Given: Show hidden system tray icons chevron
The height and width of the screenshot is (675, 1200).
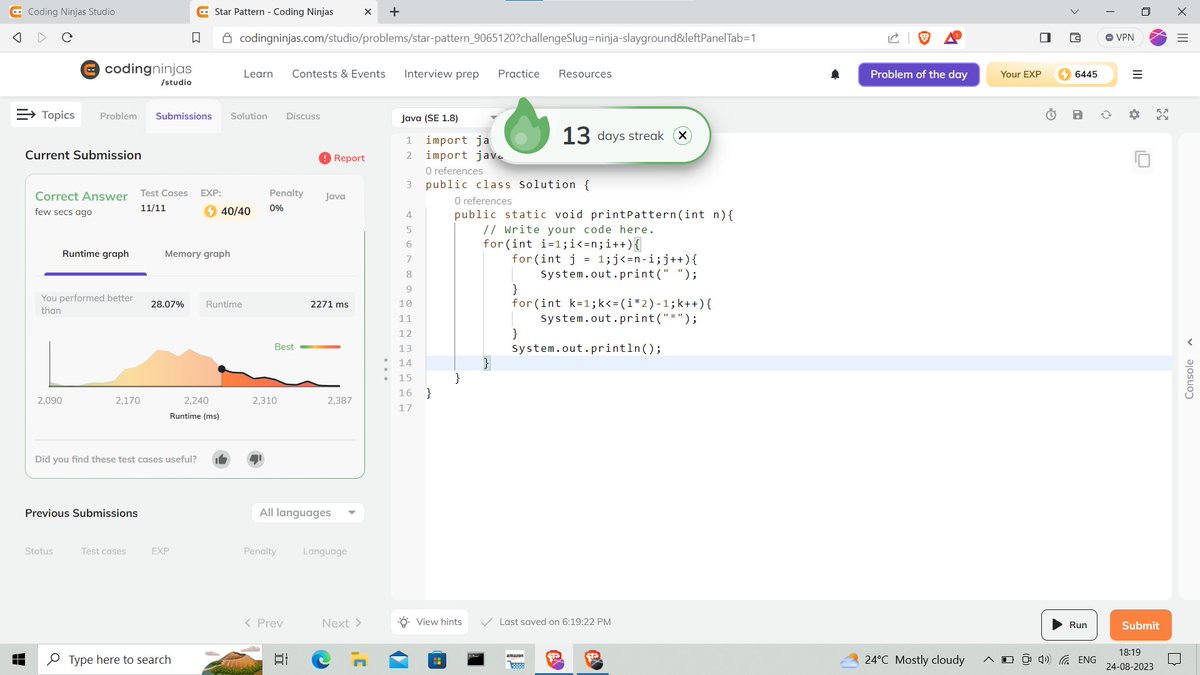Looking at the screenshot, I should (x=988, y=660).
